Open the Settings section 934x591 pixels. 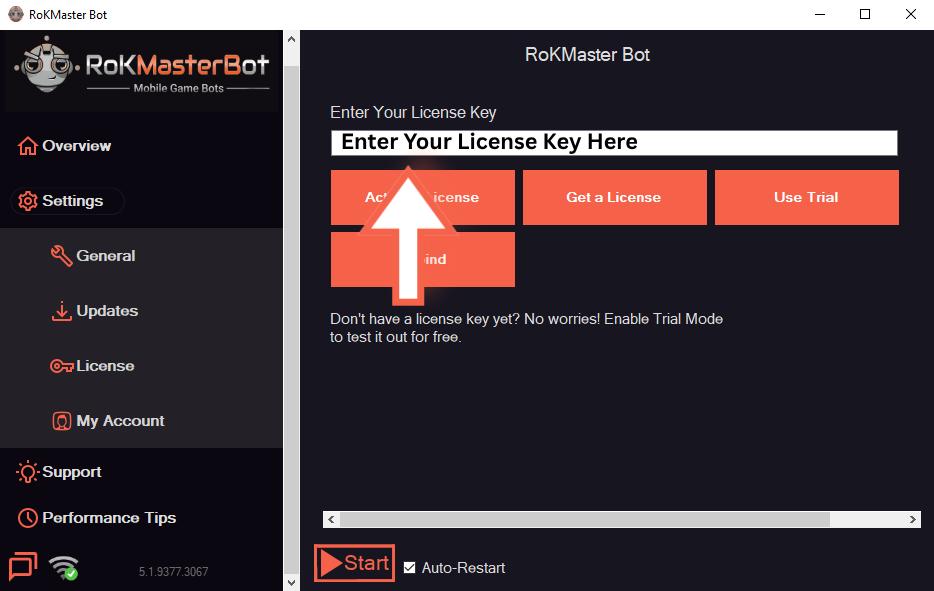pyautogui.click(x=67, y=201)
